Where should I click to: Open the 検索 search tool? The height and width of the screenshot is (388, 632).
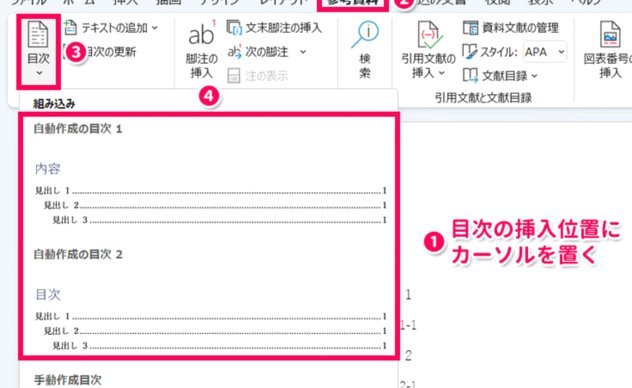365,50
